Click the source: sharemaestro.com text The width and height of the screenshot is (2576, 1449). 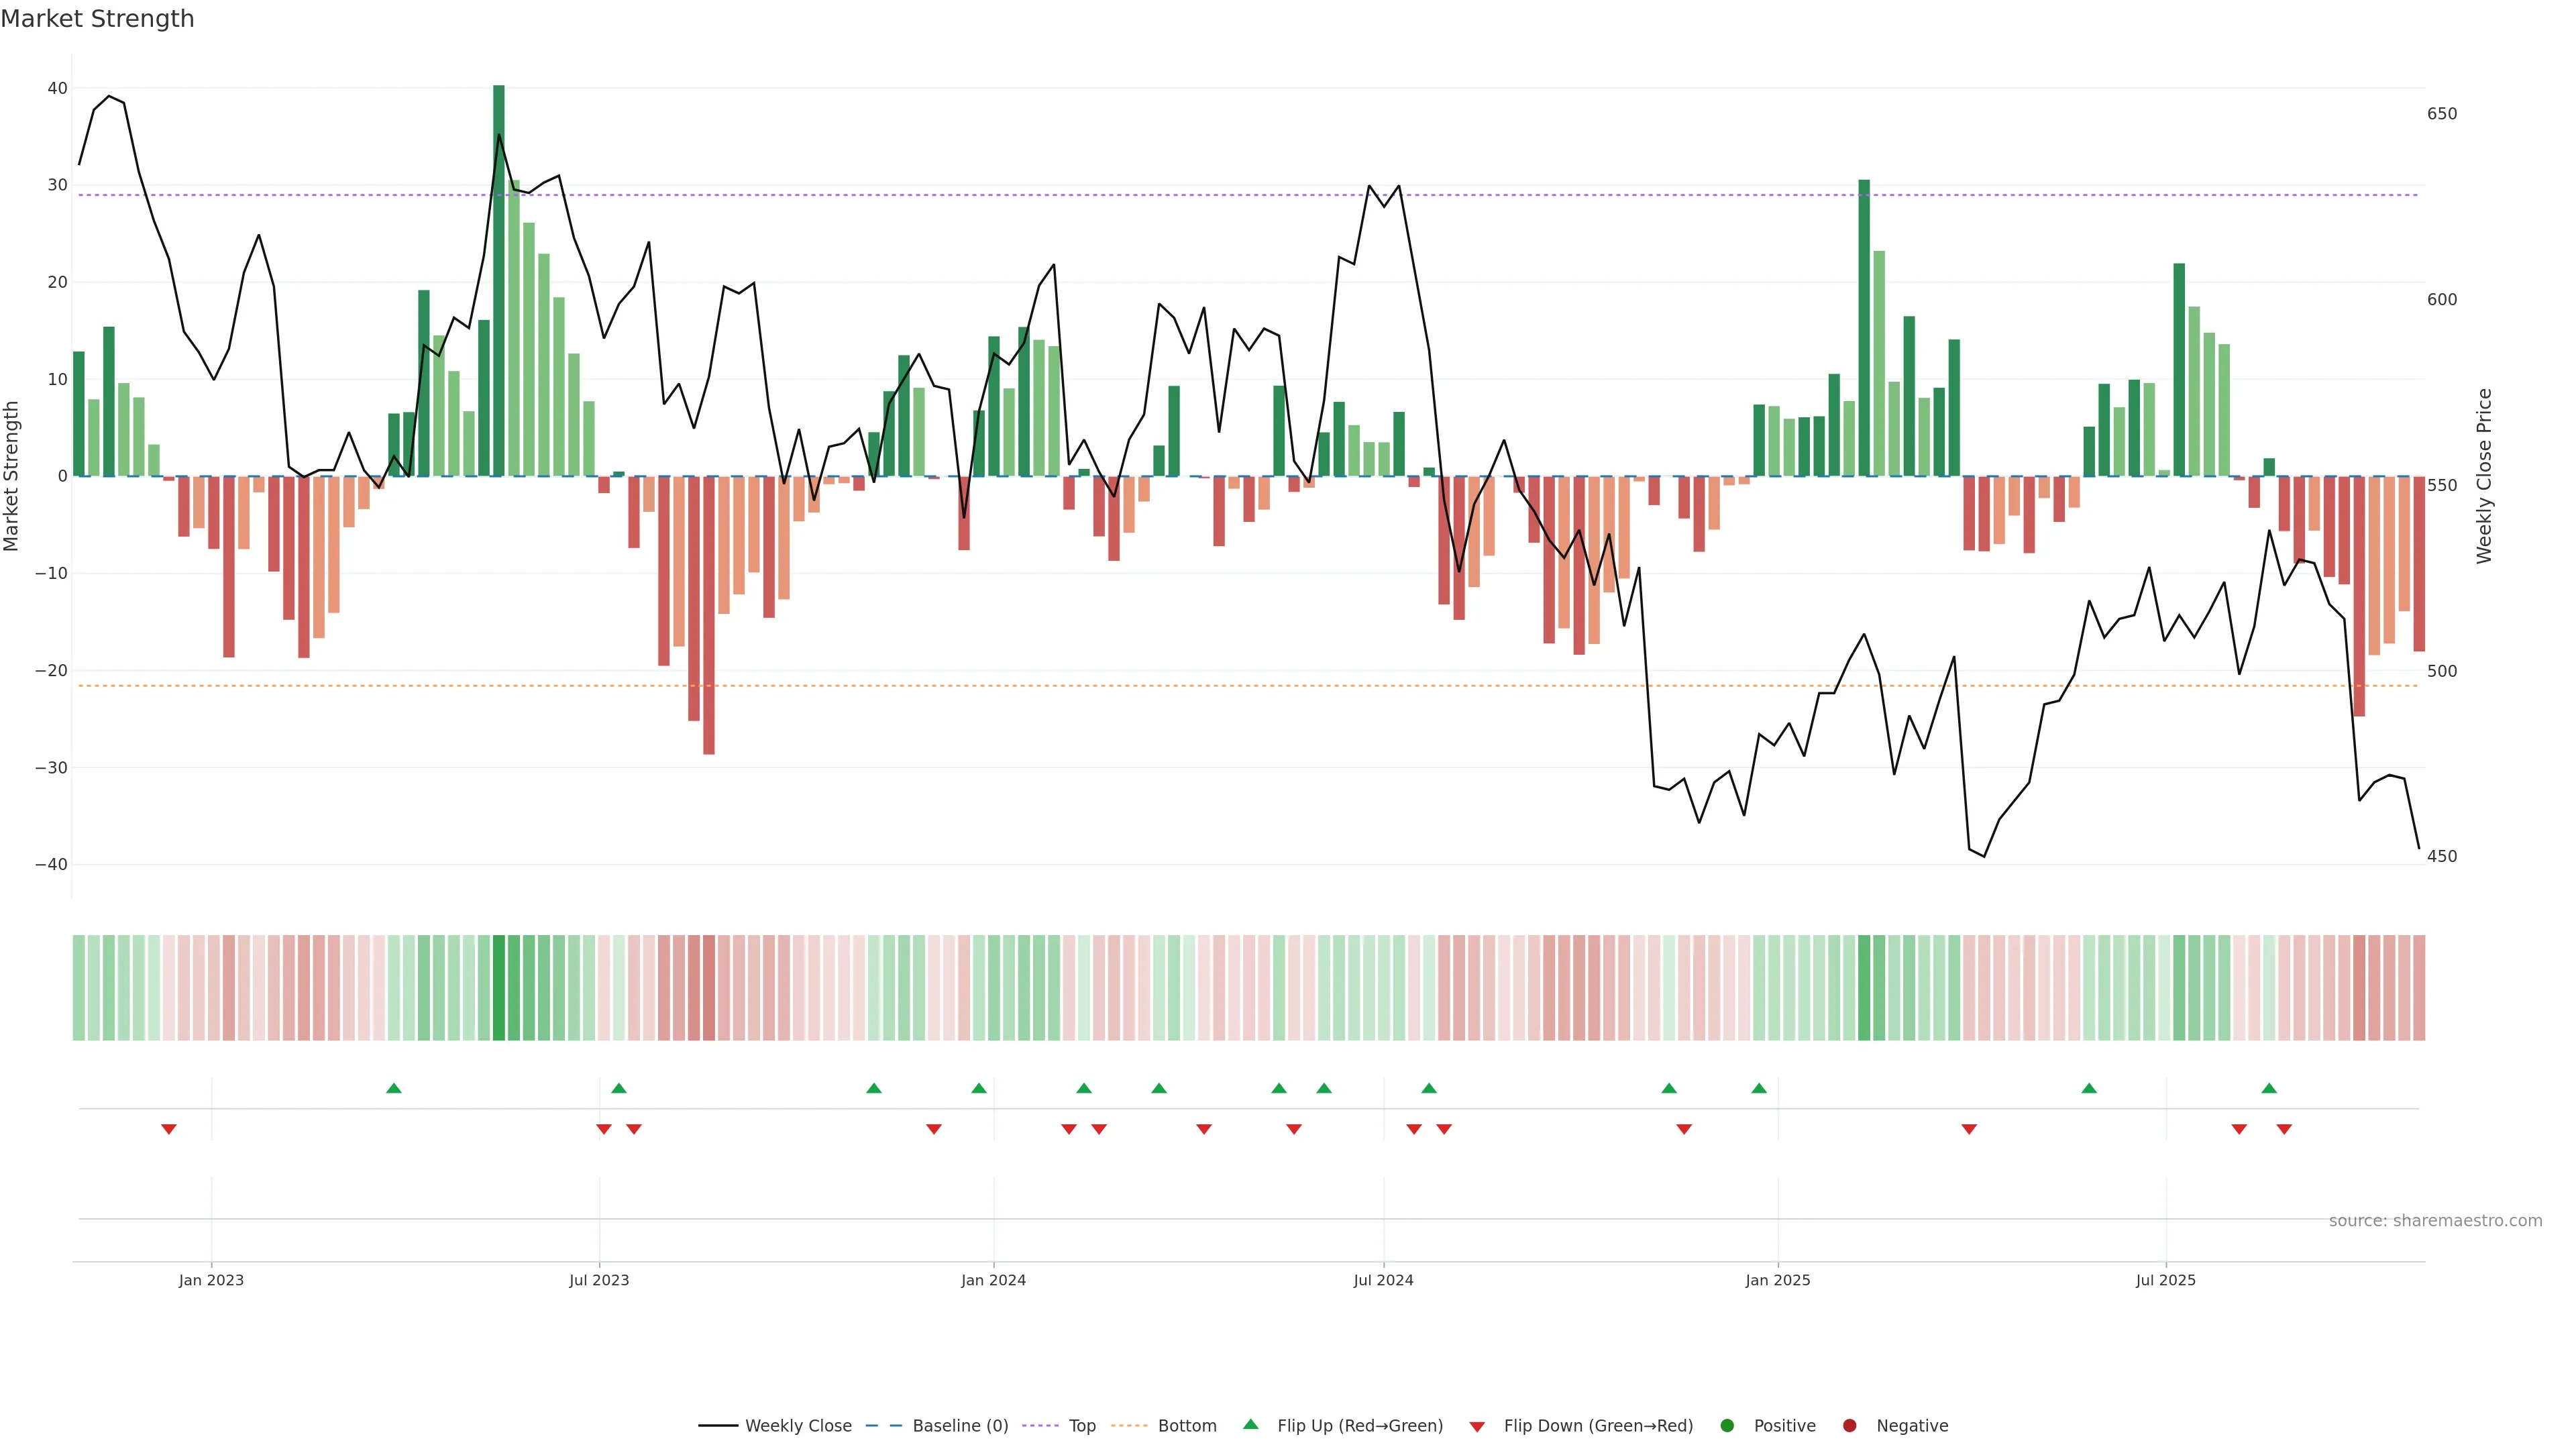click(2435, 1220)
